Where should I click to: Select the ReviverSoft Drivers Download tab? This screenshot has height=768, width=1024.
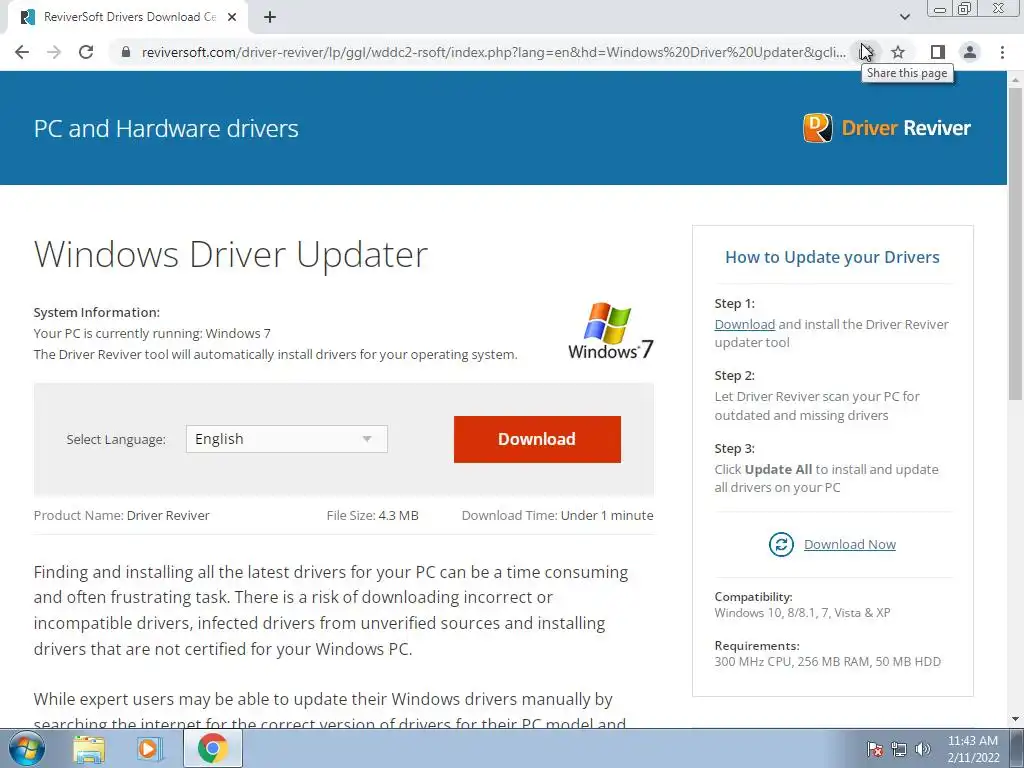point(128,17)
